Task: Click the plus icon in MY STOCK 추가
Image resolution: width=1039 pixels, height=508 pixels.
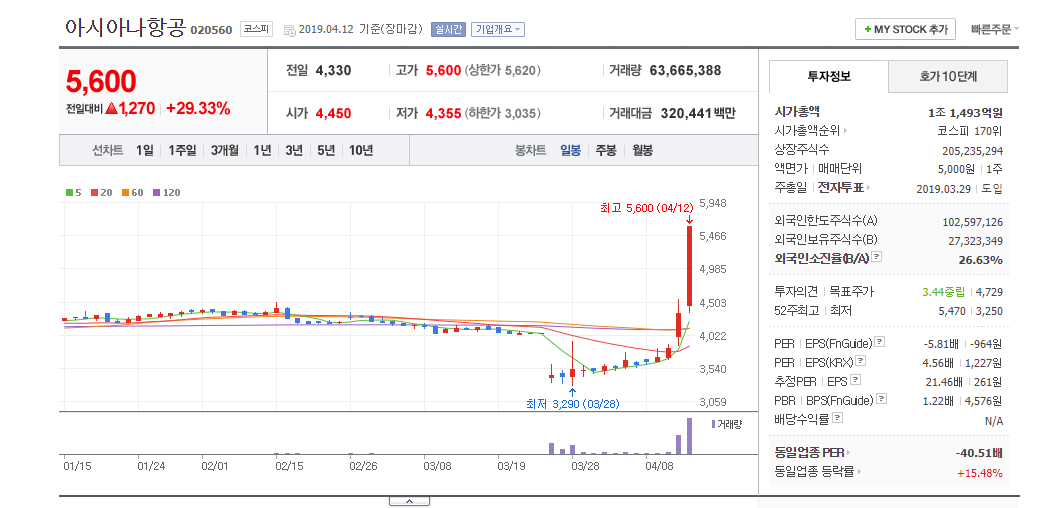Action: click(x=867, y=29)
